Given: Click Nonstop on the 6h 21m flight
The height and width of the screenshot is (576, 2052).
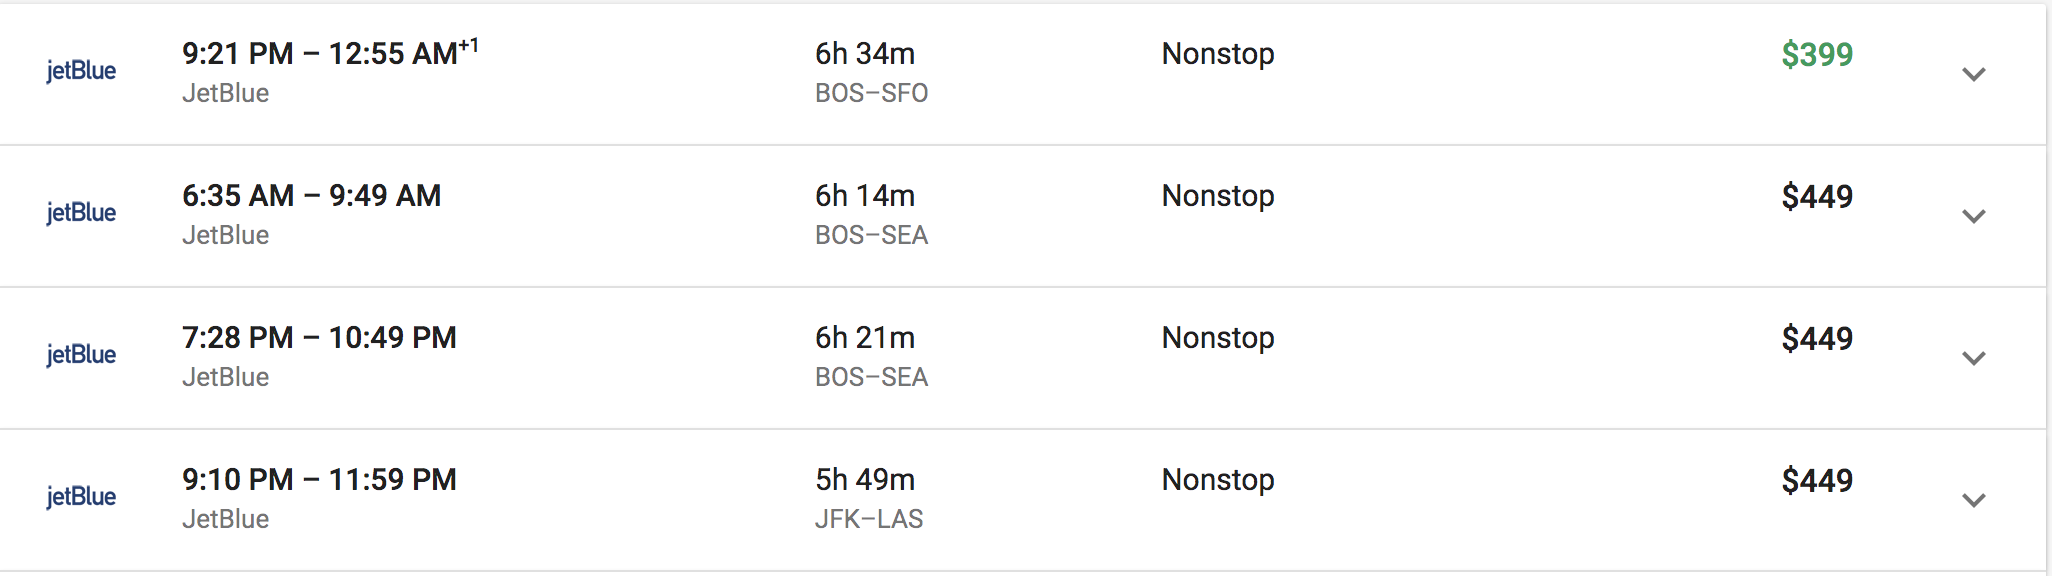Looking at the screenshot, I should [1218, 337].
